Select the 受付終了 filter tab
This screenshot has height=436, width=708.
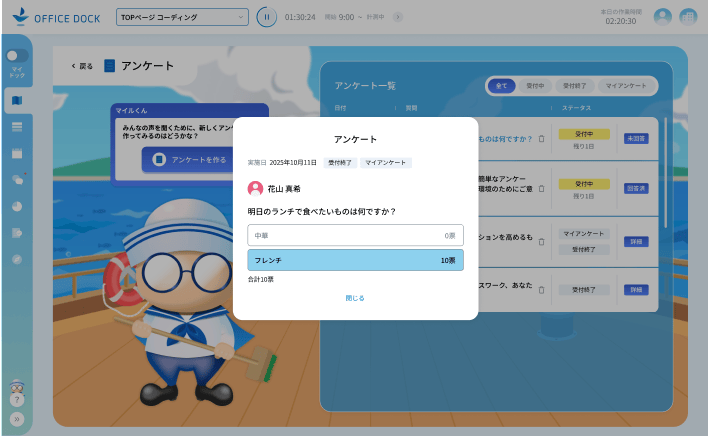tap(574, 86)
